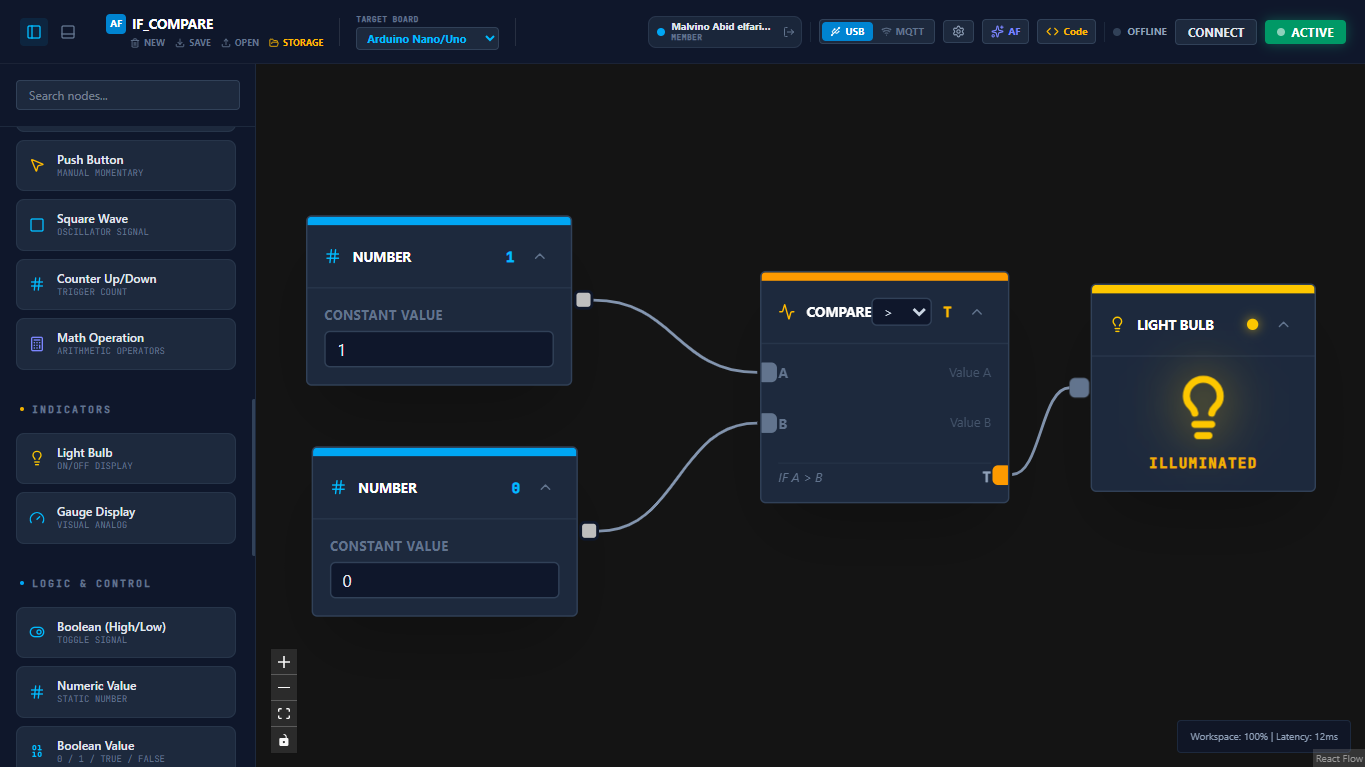Collapse the NUMBER node with value 0
1365x767 pixels.
545,488
